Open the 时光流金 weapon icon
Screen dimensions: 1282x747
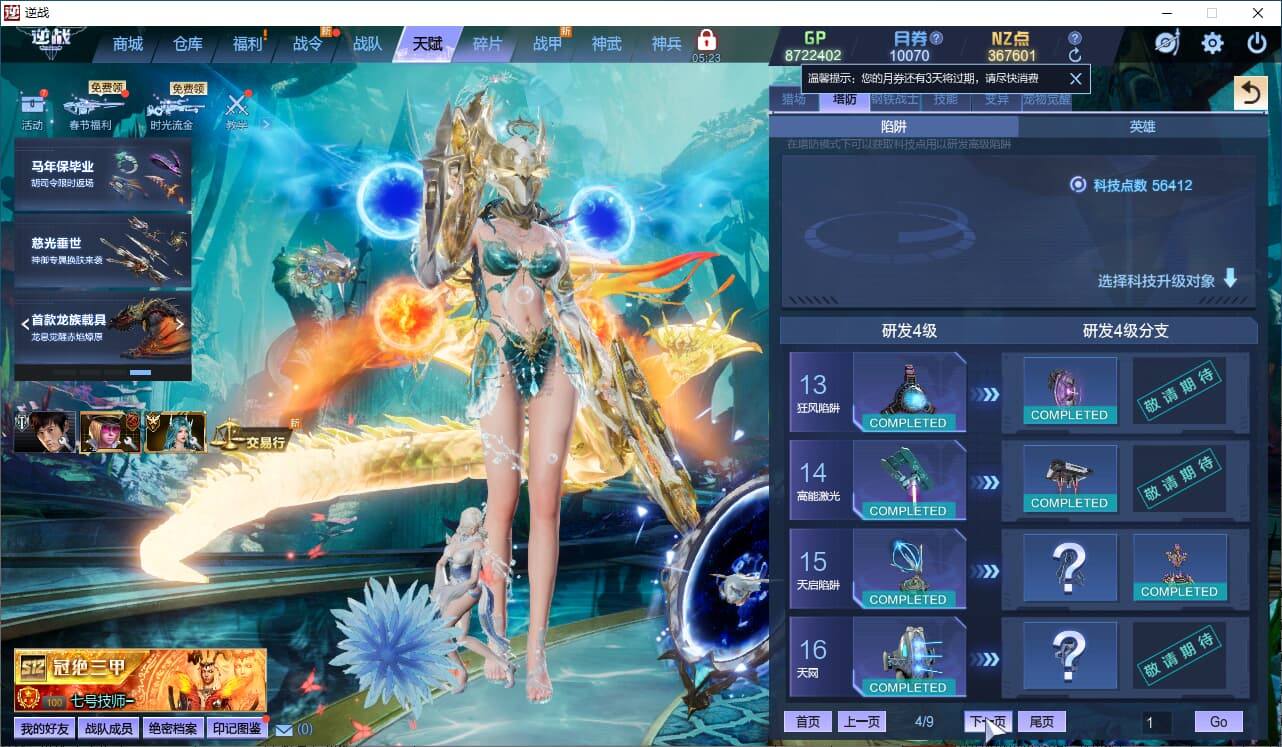click(174, 105)
